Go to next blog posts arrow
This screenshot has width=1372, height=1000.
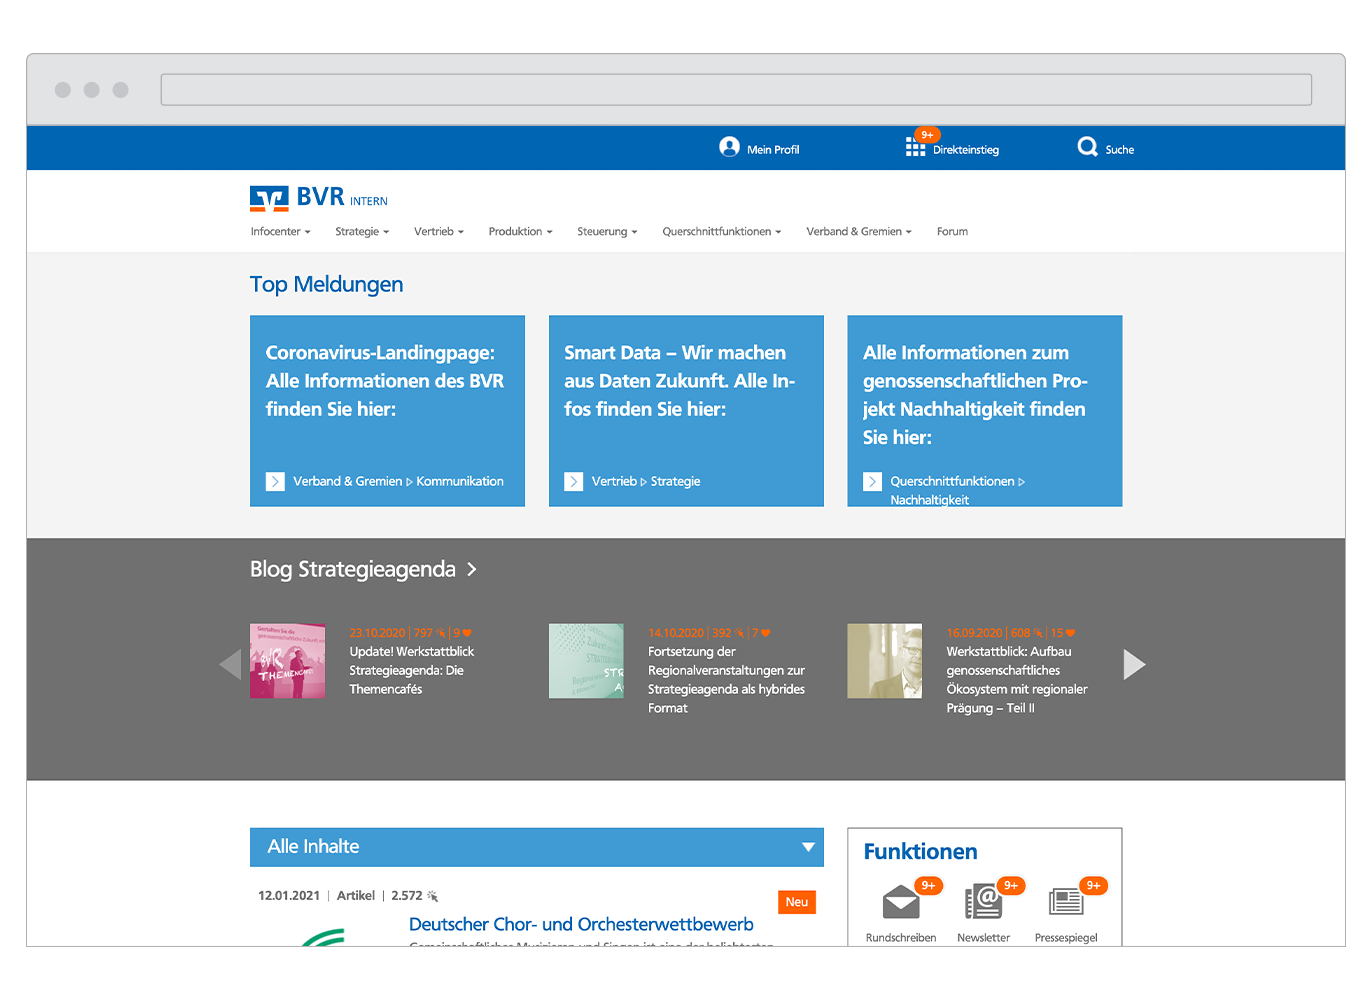1134,665
